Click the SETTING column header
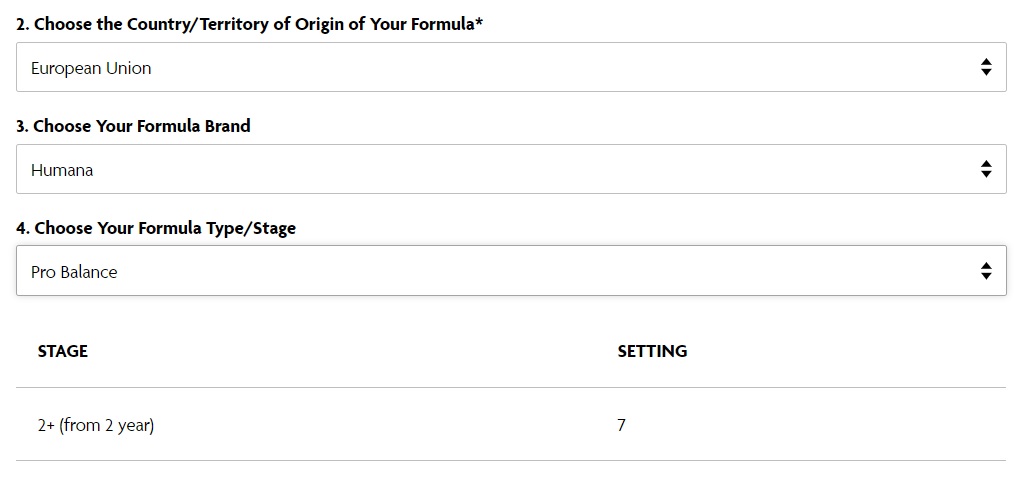 click(x=652, y=352)
